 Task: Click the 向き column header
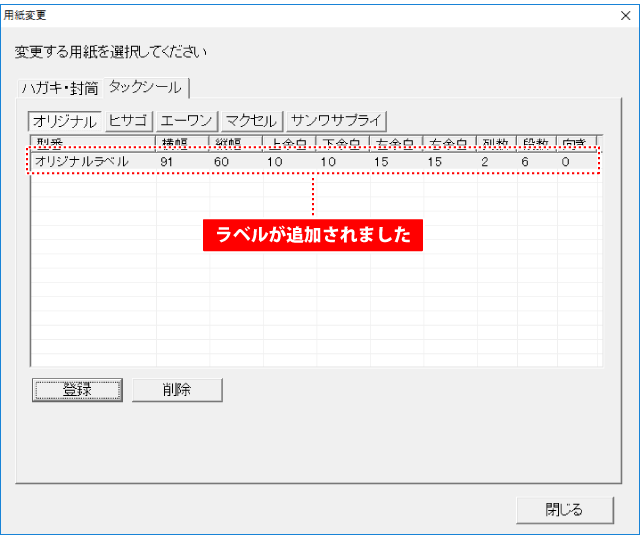577,142
